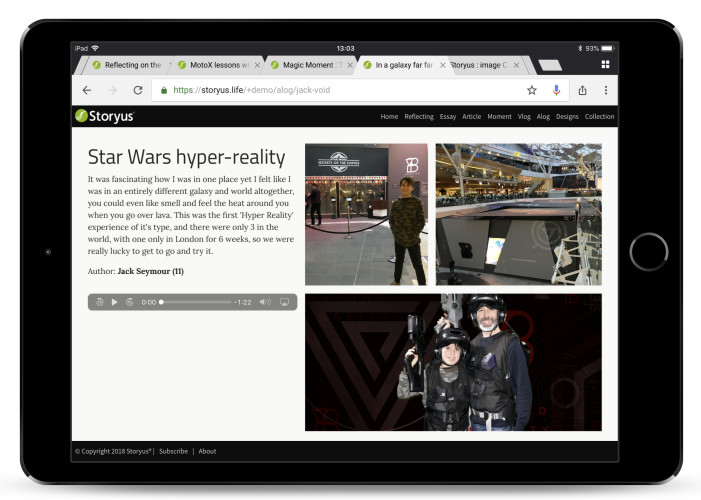The height and width of the screenshot is (500, 701).
Task: Open photo of shopping centre atrium
Action: click(x=519, y=214)
